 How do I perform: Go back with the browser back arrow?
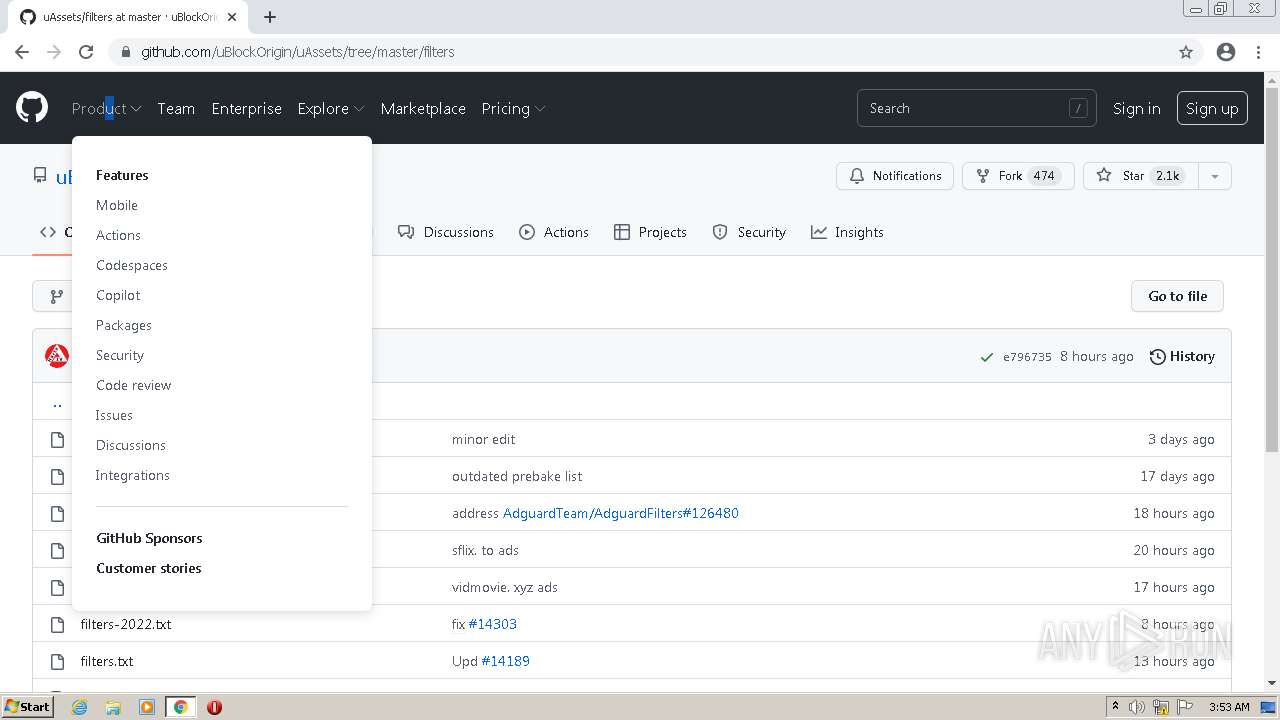click(x=22, y=52)
